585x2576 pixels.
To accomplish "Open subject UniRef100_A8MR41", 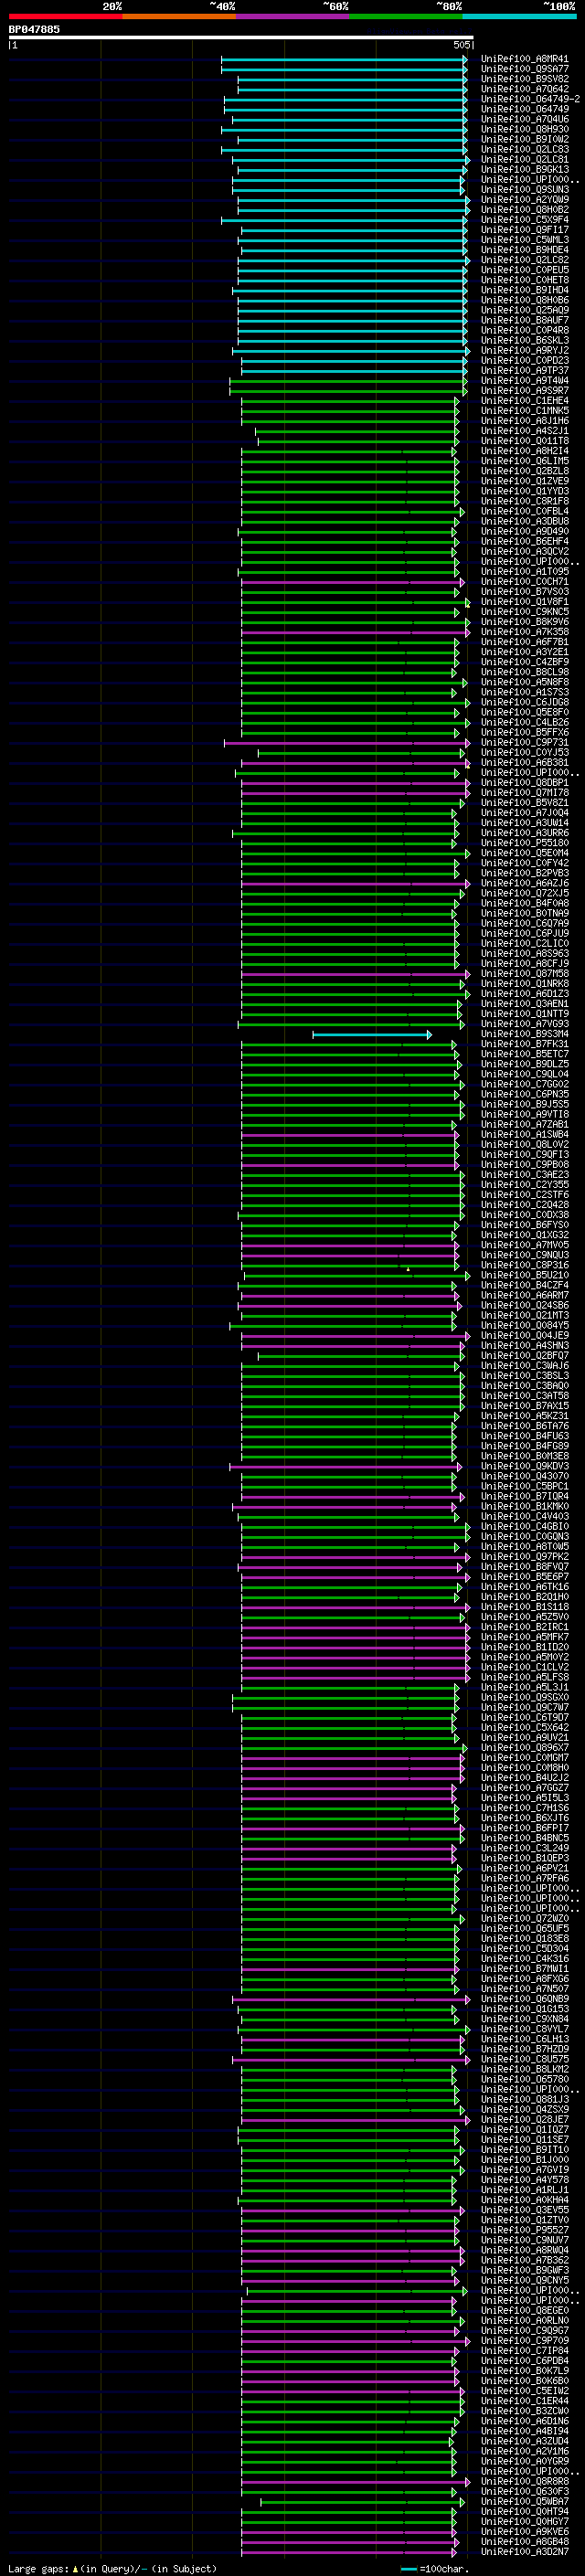I will tap(524, 59).
